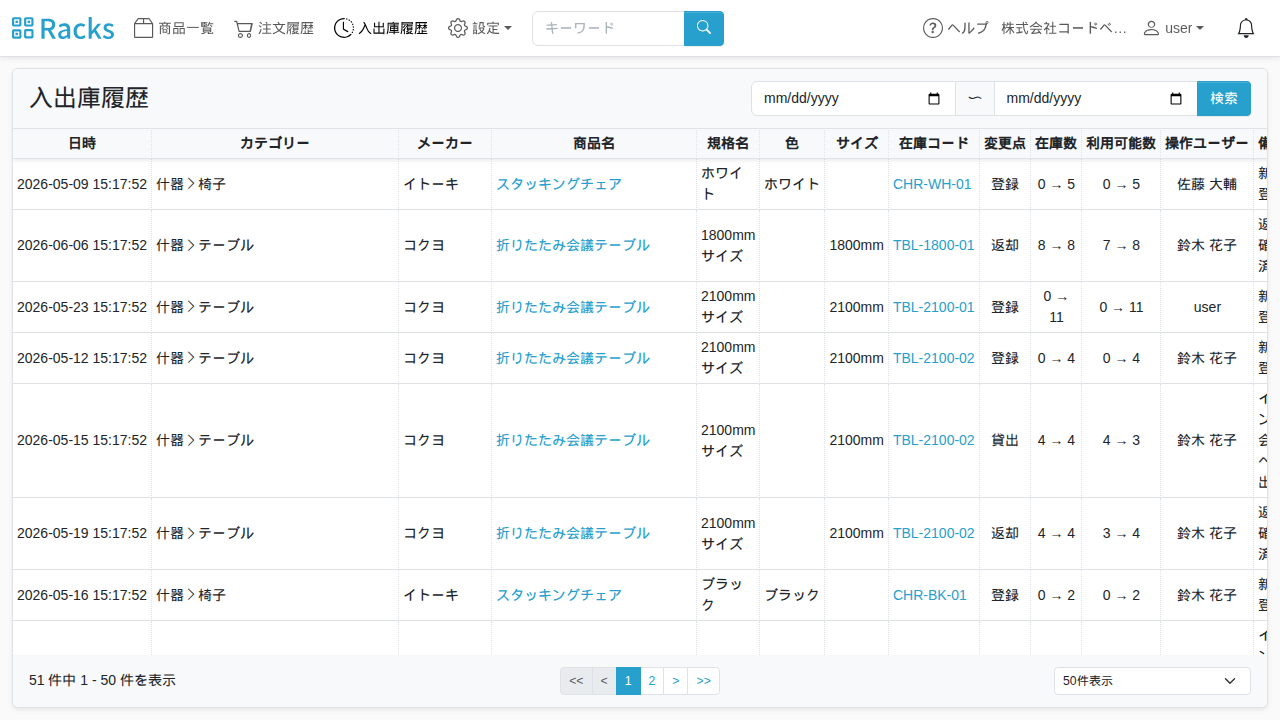Open the notifications bell icon
The image size is (1280, 720).
pos(1246,28)
